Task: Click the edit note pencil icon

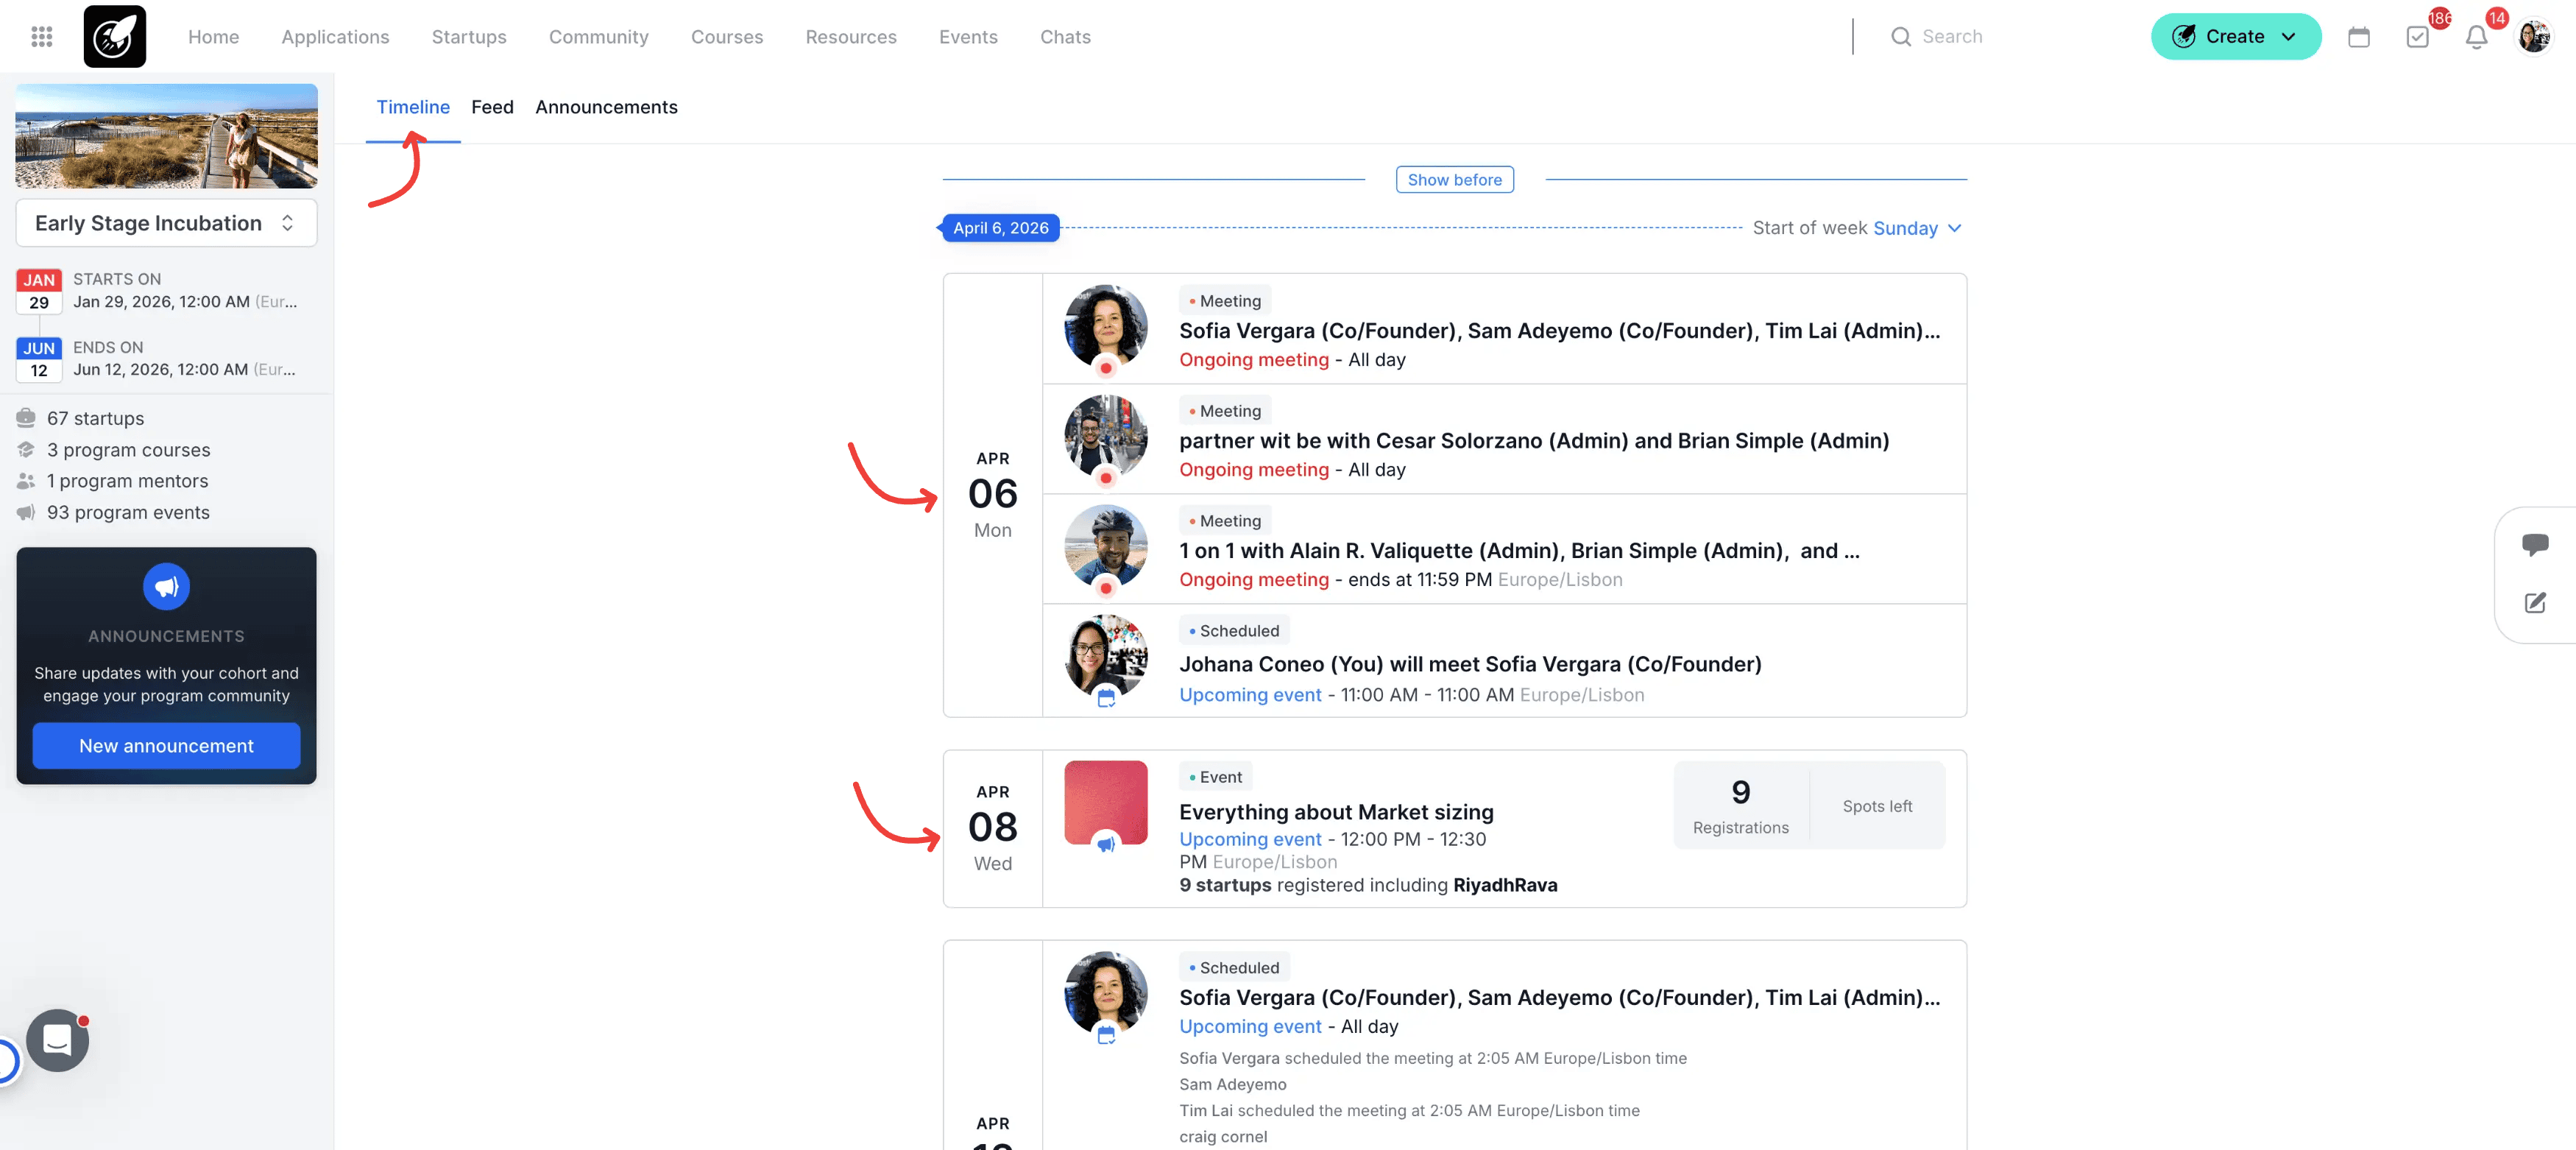Action: tap(2534, 603)
